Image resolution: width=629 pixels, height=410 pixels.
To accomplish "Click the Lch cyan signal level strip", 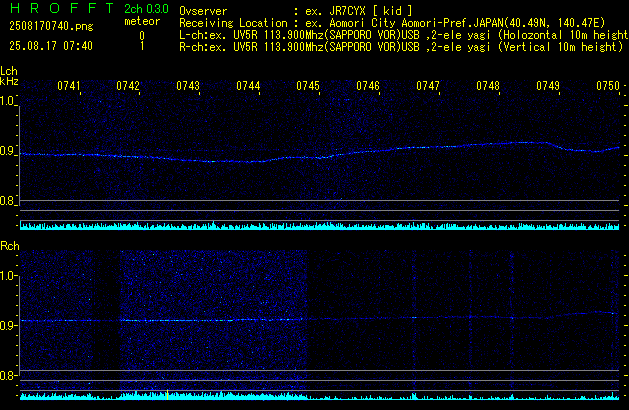I will click(x=319, y=225).
